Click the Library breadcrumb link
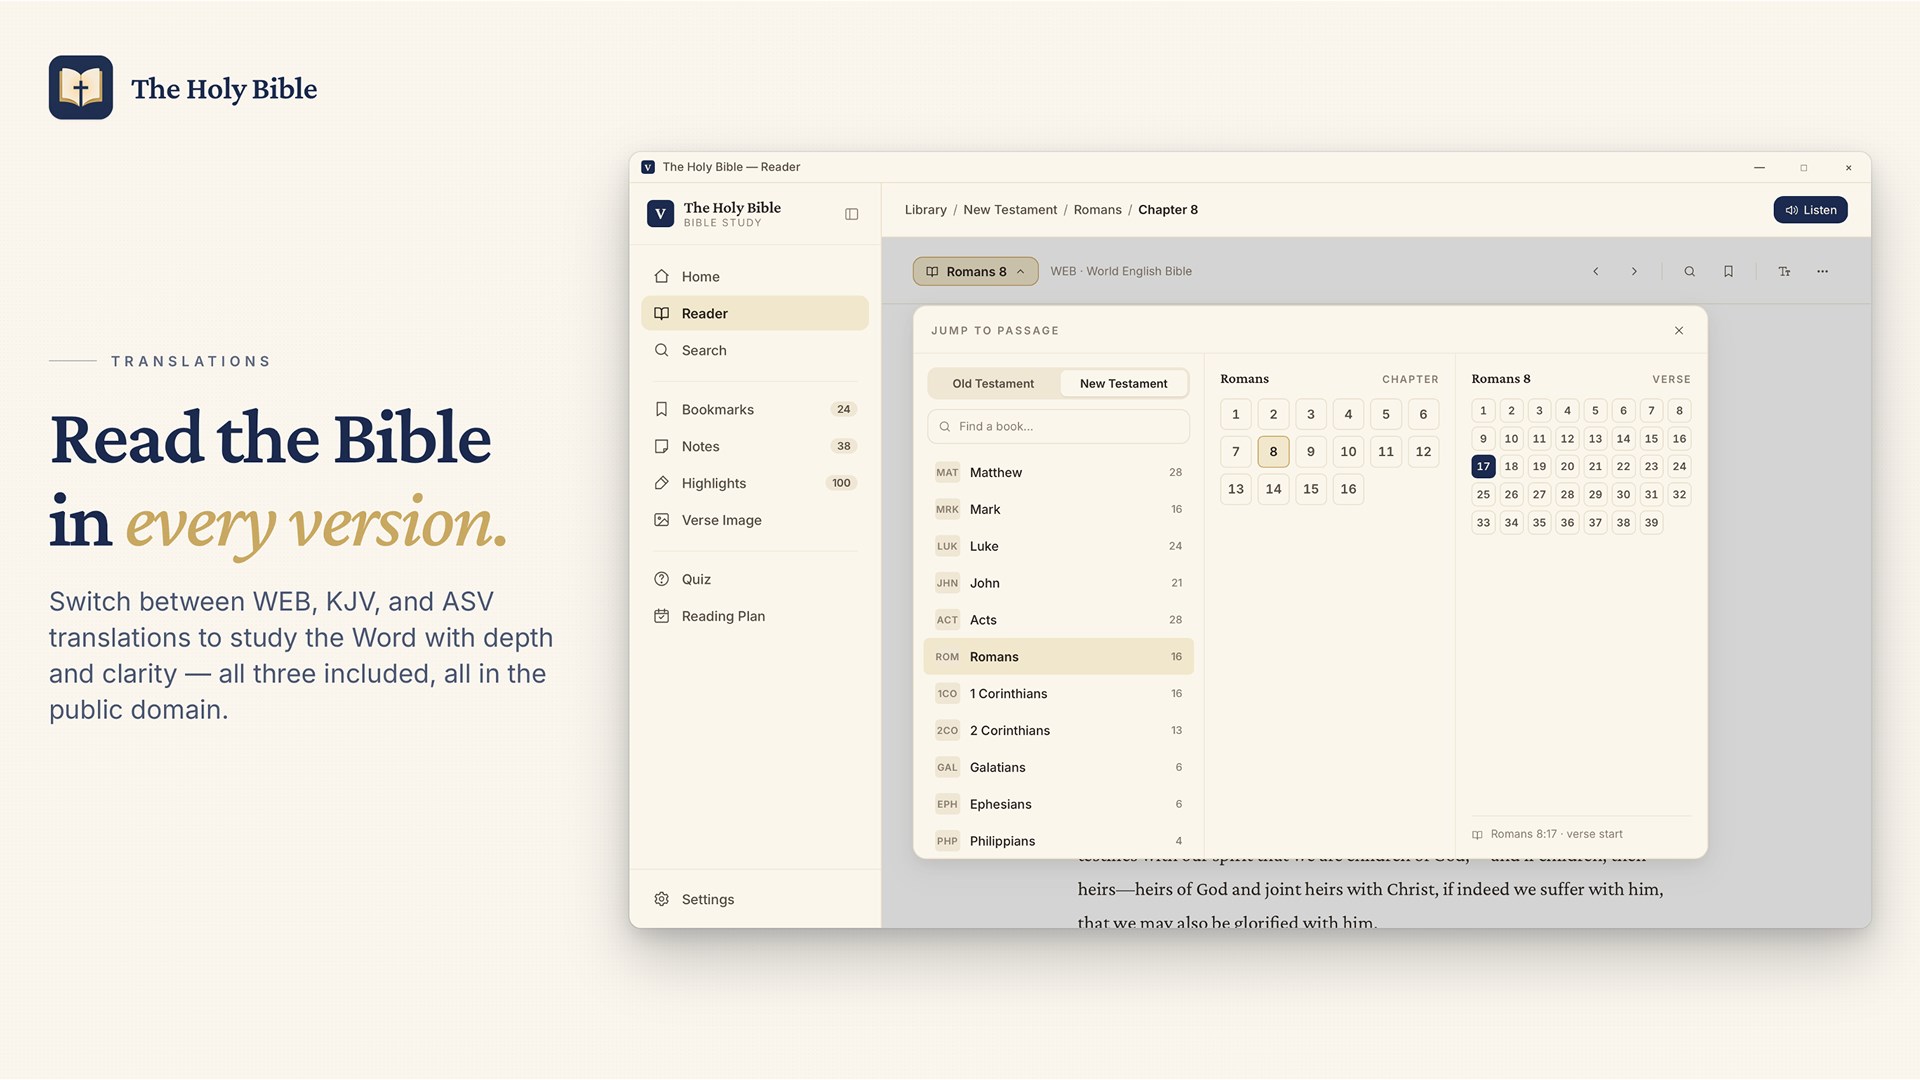Screen dimensions: 1920x1080 [925, 210]
